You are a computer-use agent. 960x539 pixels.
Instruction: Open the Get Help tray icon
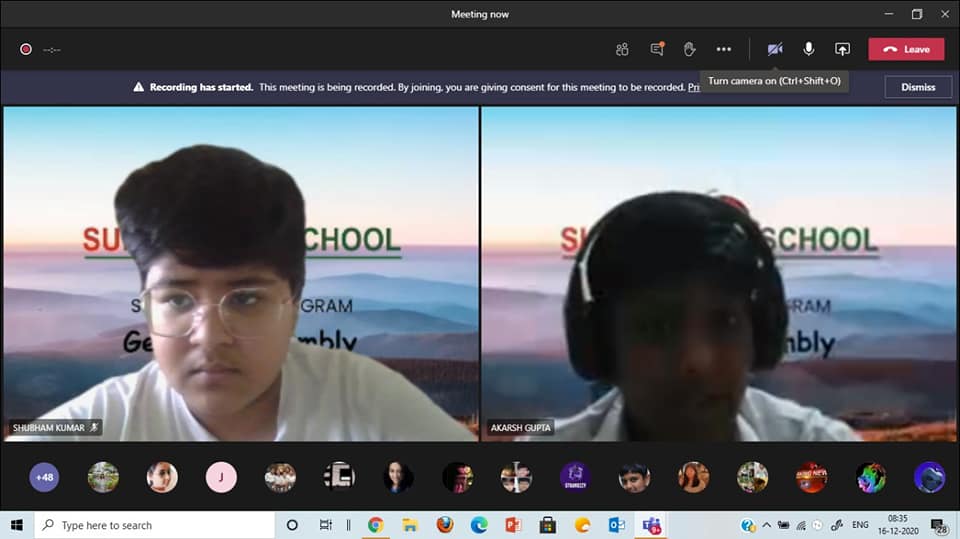point(748,525)
